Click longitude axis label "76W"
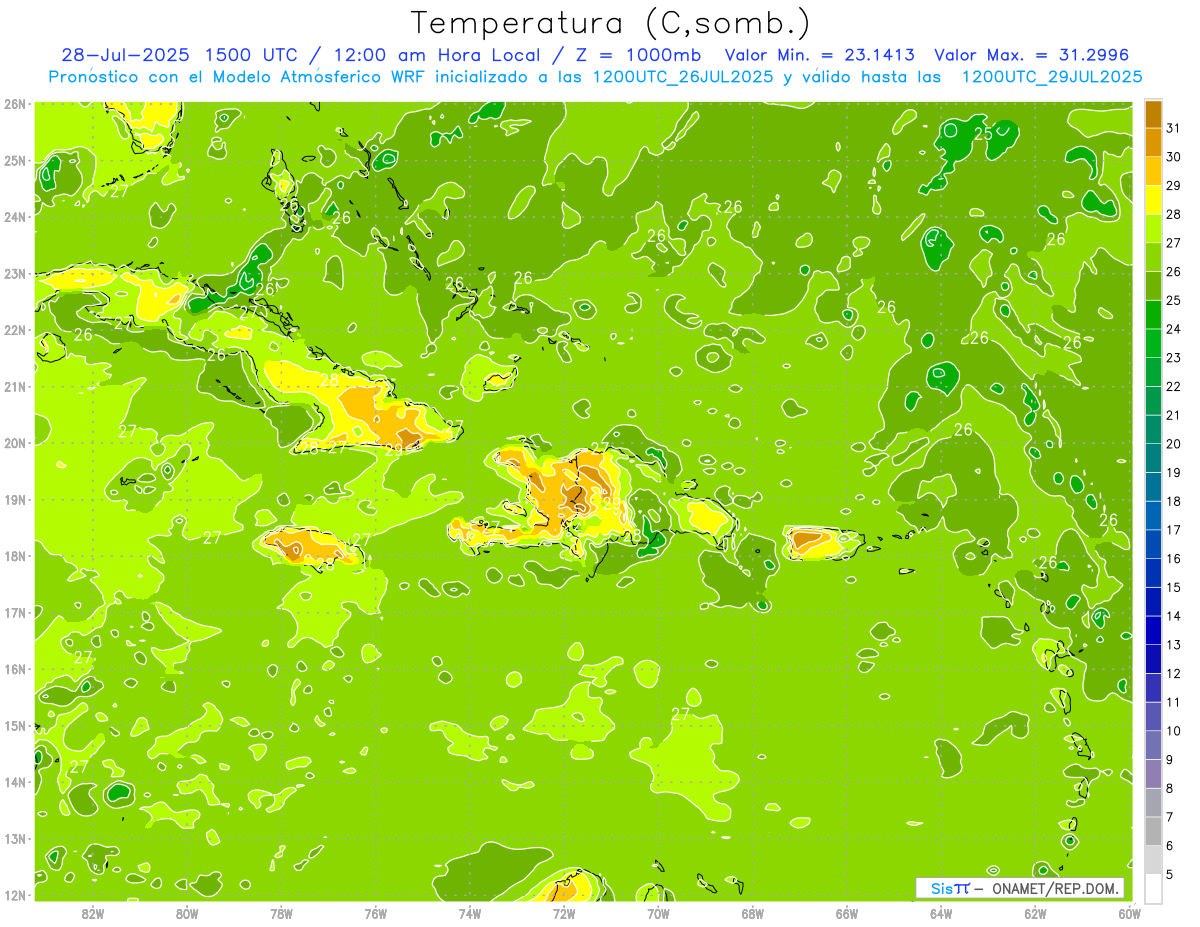Screen dimensions: 1200x927 click(376, 913)
